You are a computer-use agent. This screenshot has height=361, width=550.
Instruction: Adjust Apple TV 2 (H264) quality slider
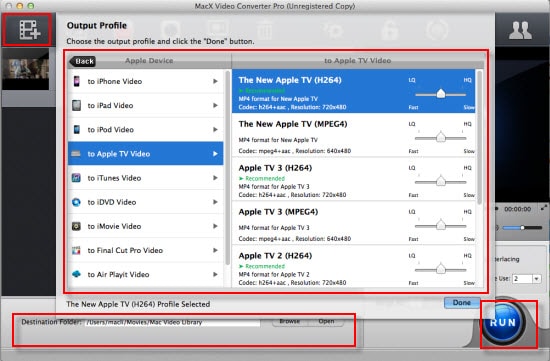(441, 269)
